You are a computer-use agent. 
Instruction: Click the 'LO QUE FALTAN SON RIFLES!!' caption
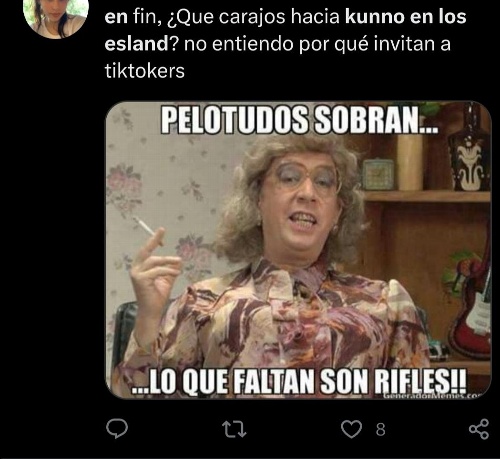(x=299, y=381)
